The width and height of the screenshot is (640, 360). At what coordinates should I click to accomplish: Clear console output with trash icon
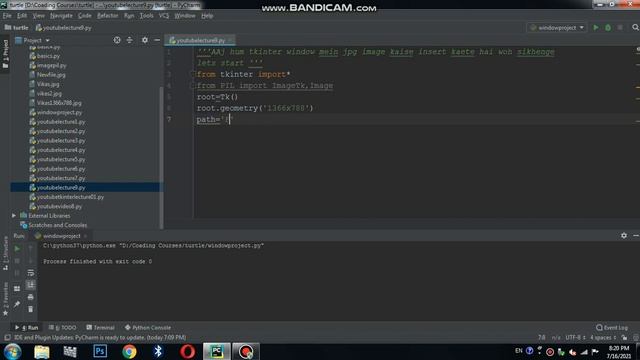point(31,309)
